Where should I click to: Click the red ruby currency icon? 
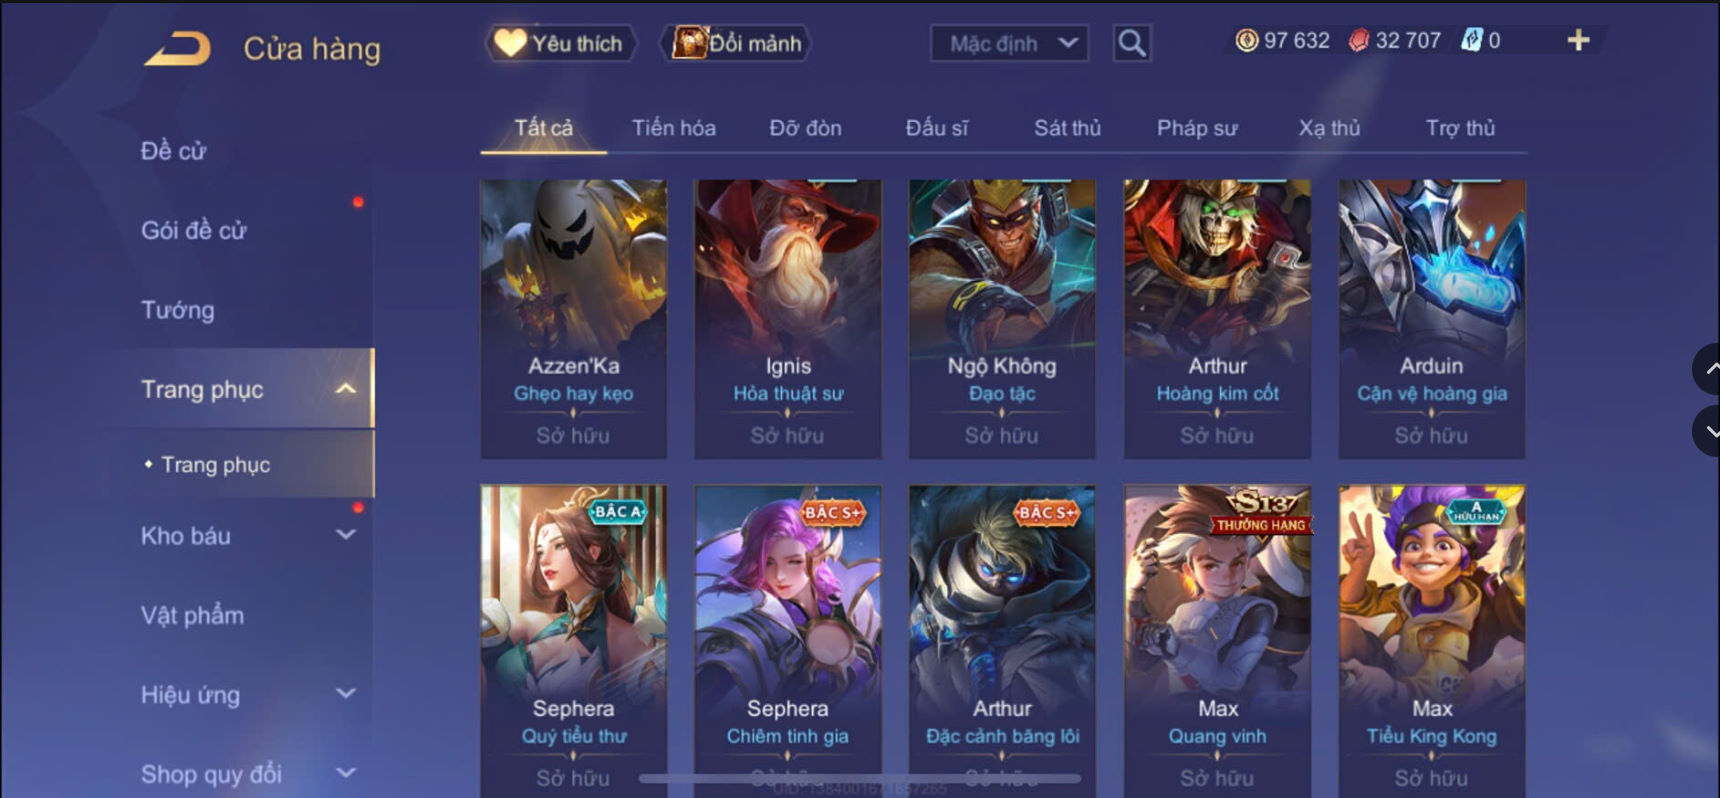(x=1358, y=40)
